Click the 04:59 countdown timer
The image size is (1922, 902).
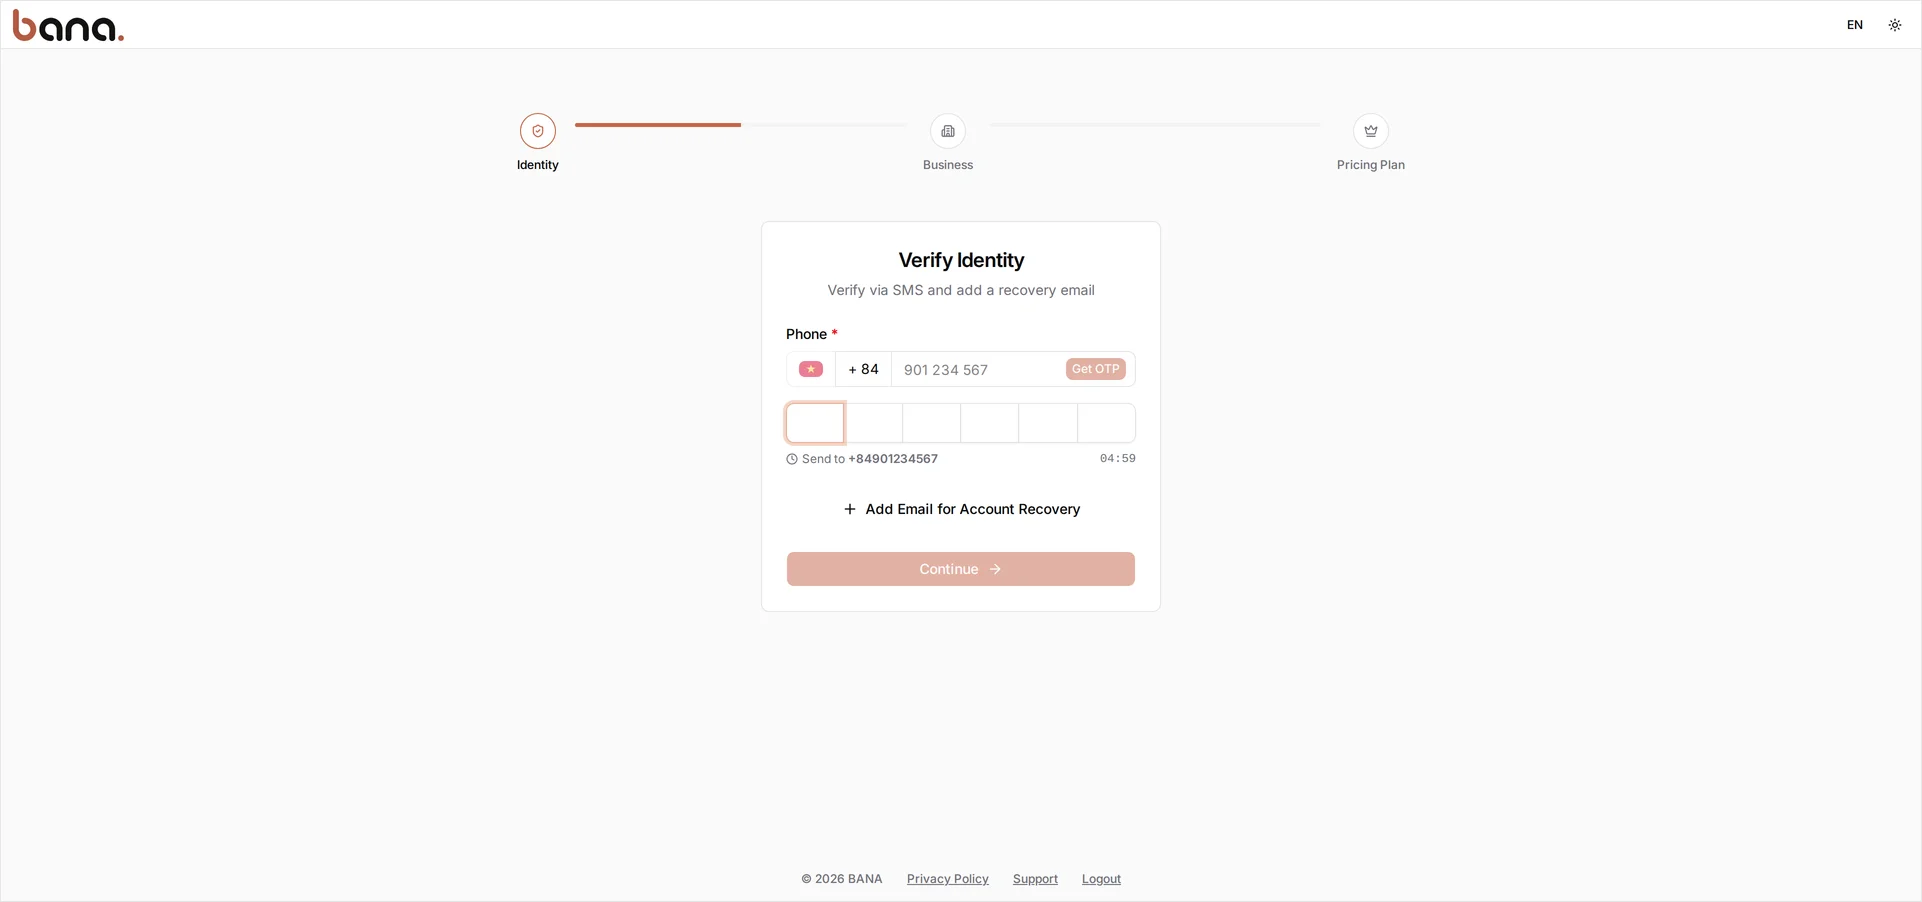(x=1118, y=459)
